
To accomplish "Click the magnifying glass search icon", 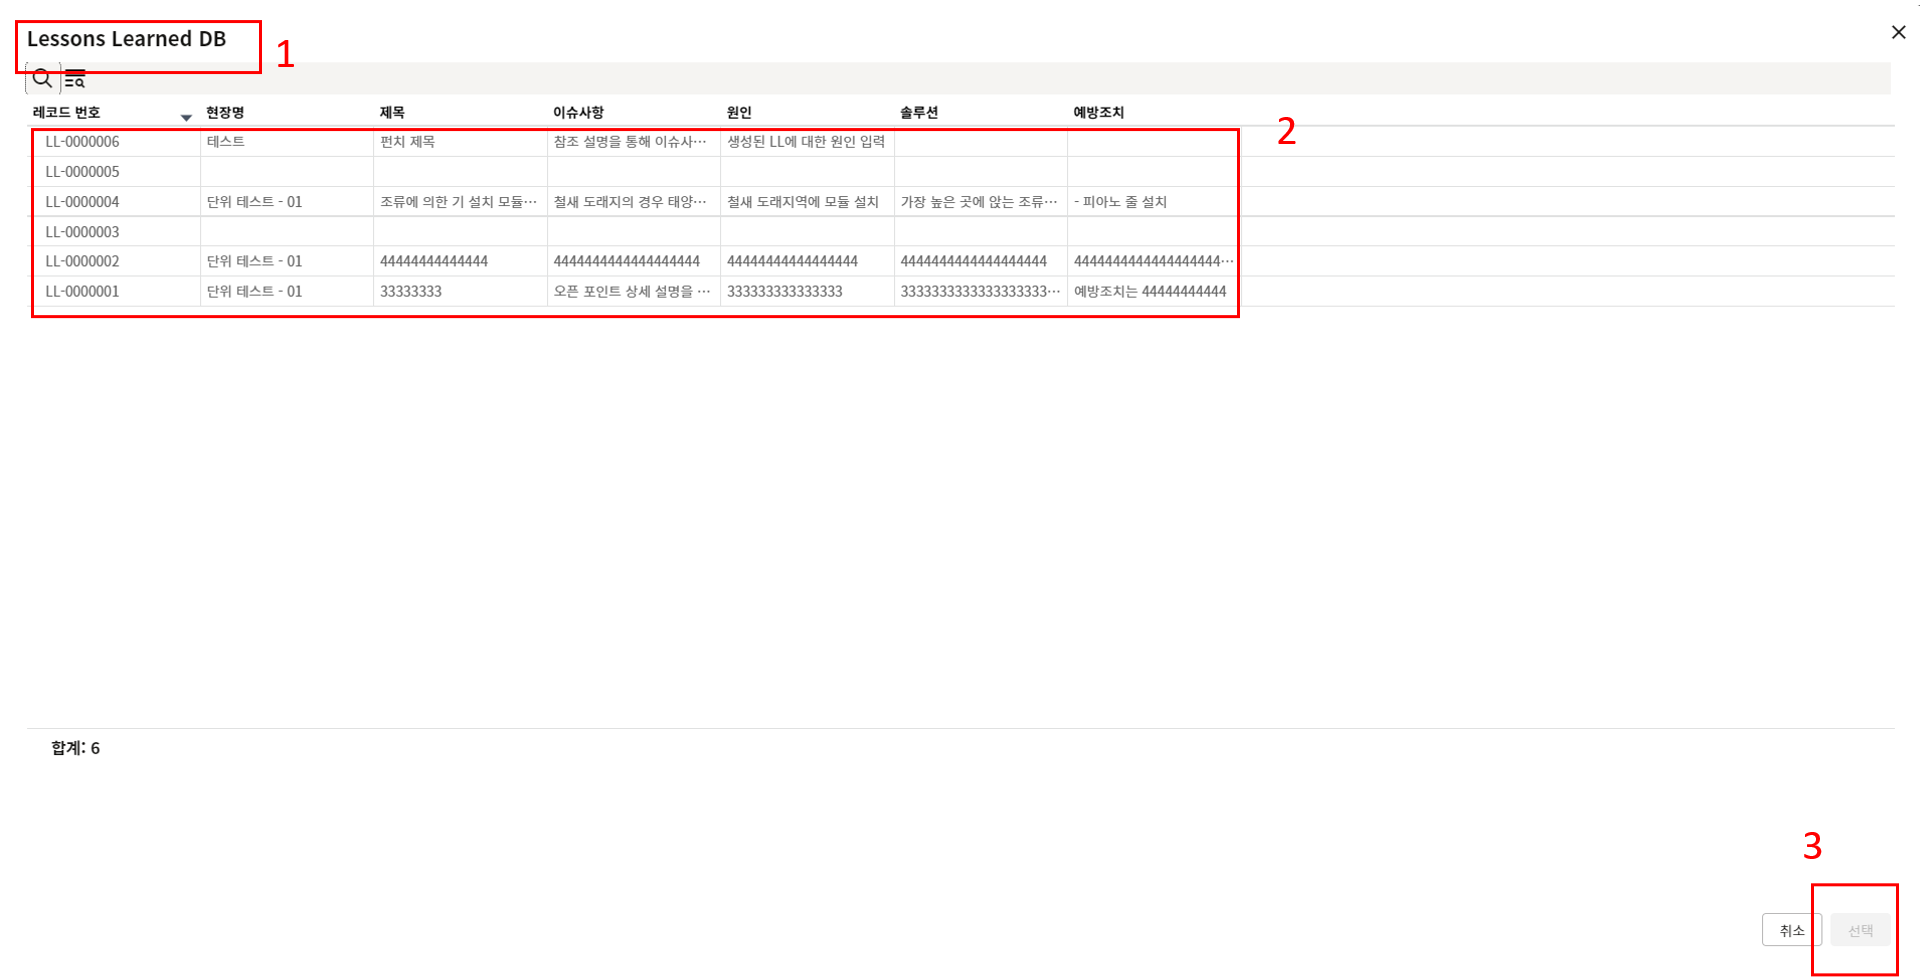I will point(42,78).
